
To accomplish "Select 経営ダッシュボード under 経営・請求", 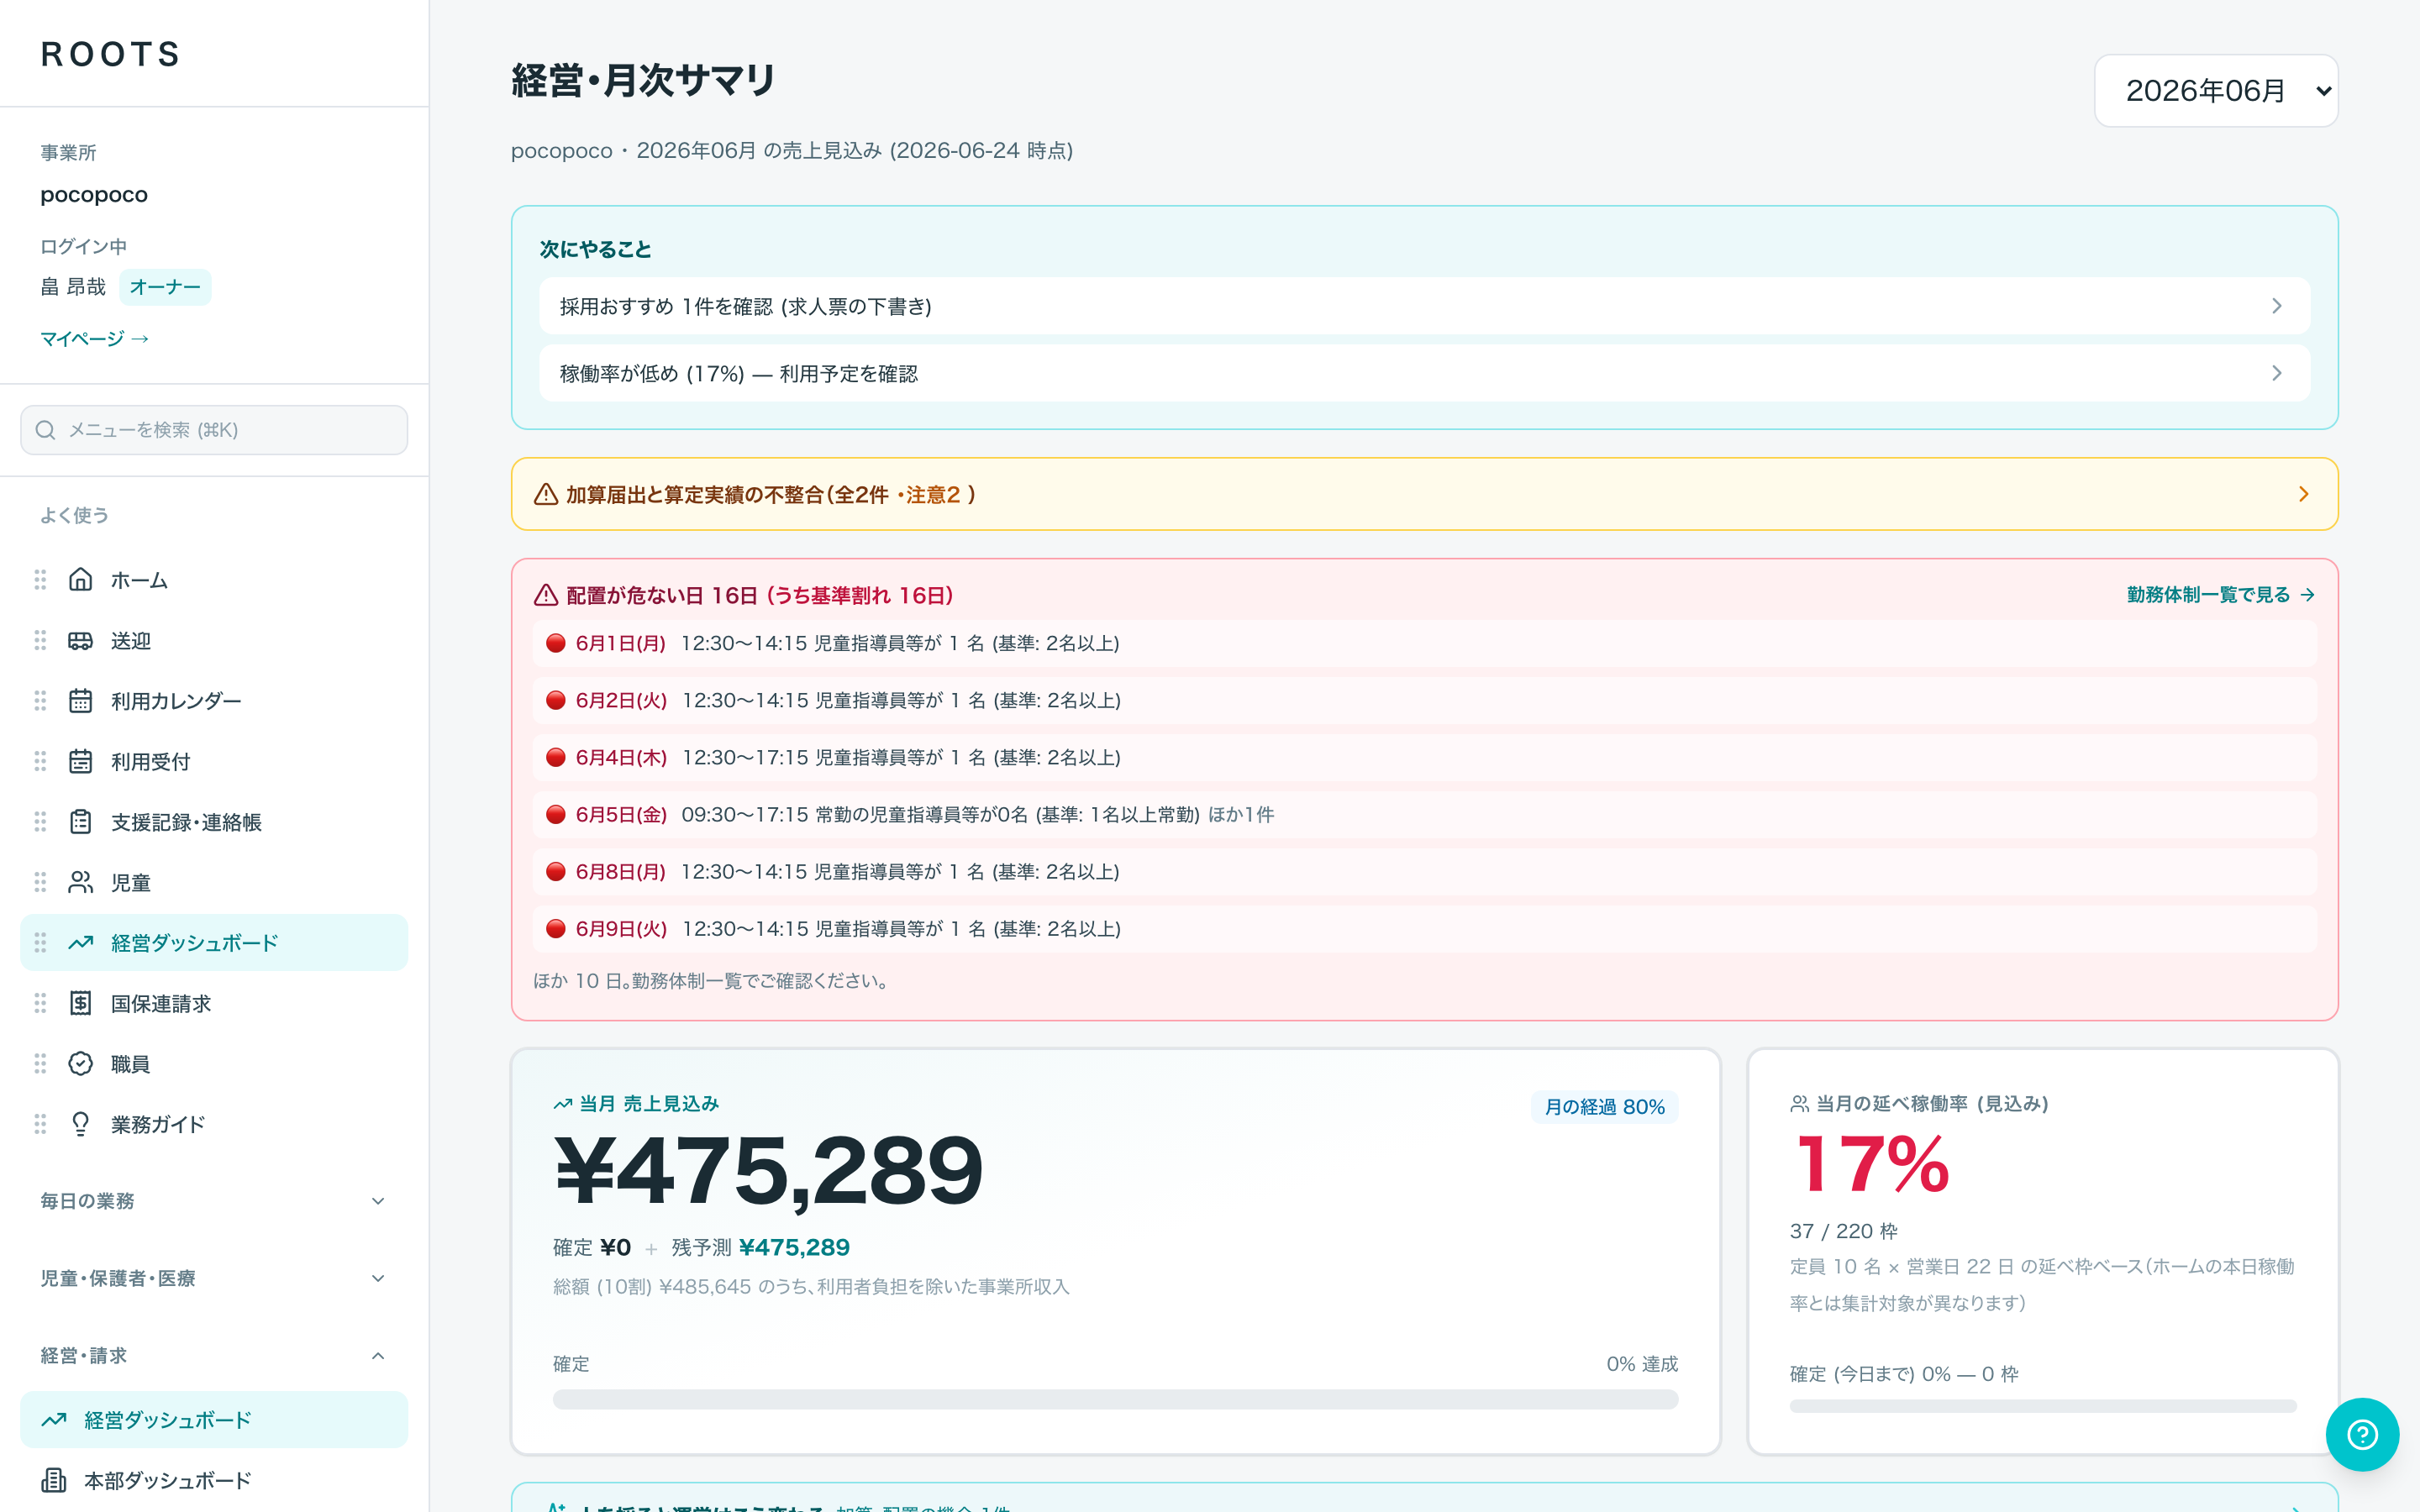I will pyautogui.click(x=213, y=1420).
